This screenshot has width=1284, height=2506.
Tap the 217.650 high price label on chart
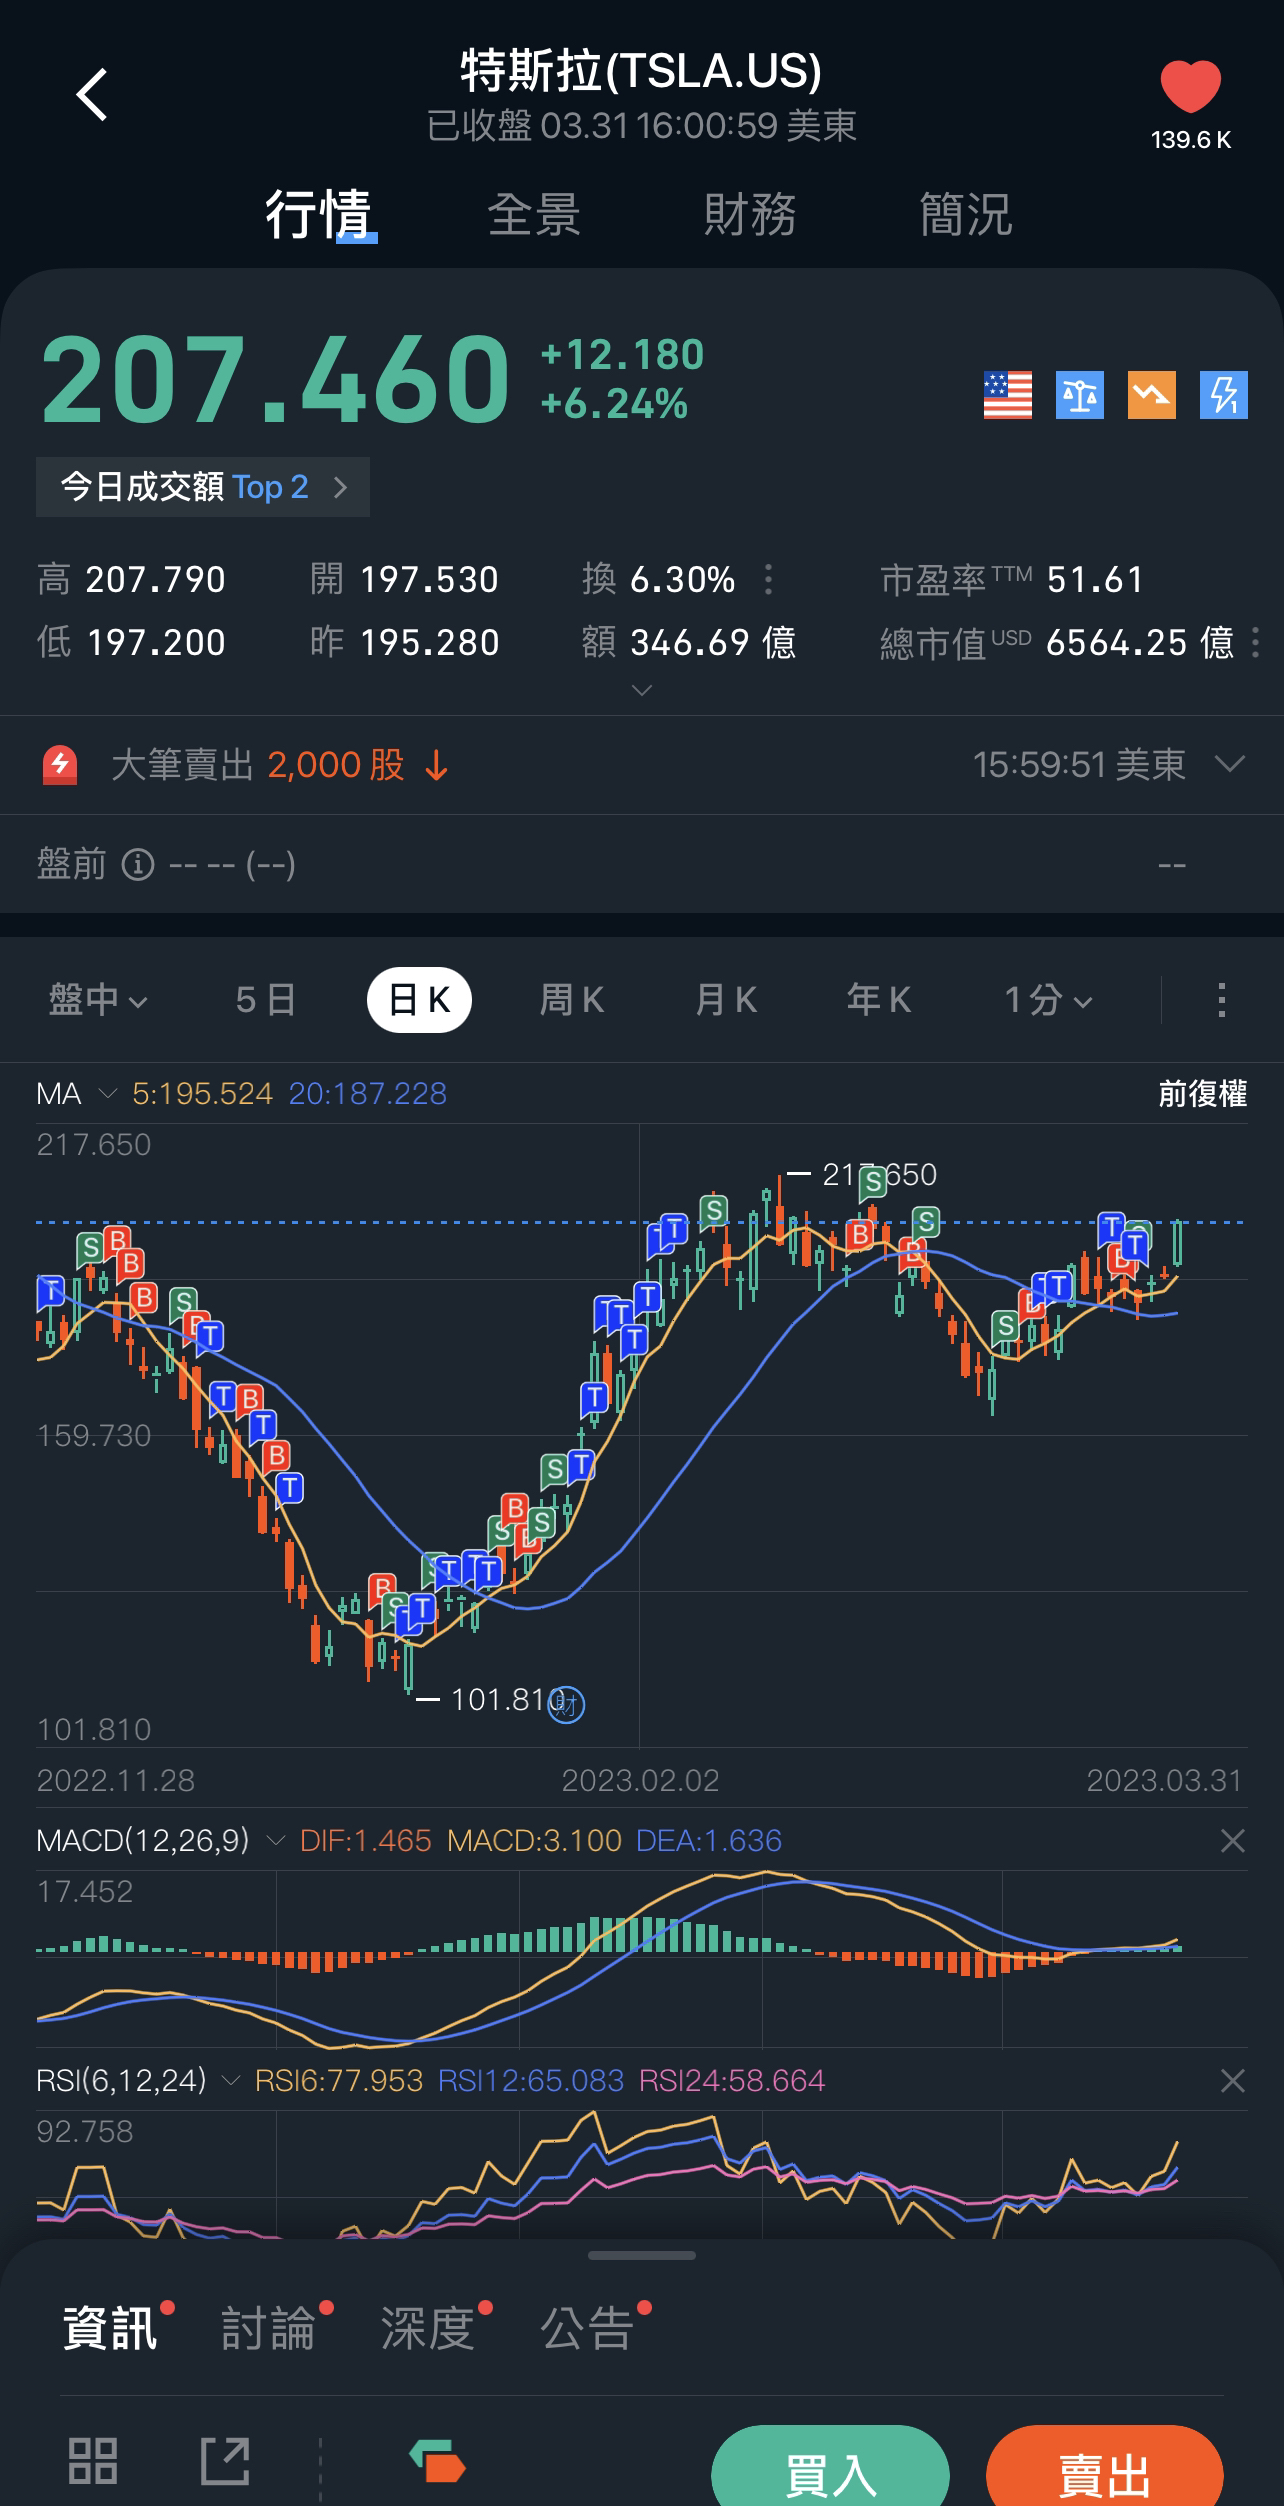click(879, 1175)
